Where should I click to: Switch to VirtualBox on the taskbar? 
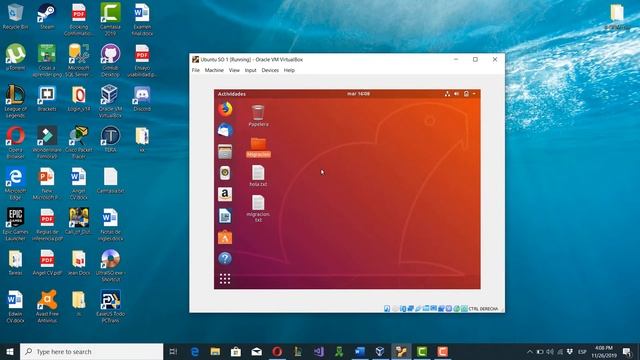(380, 351)
